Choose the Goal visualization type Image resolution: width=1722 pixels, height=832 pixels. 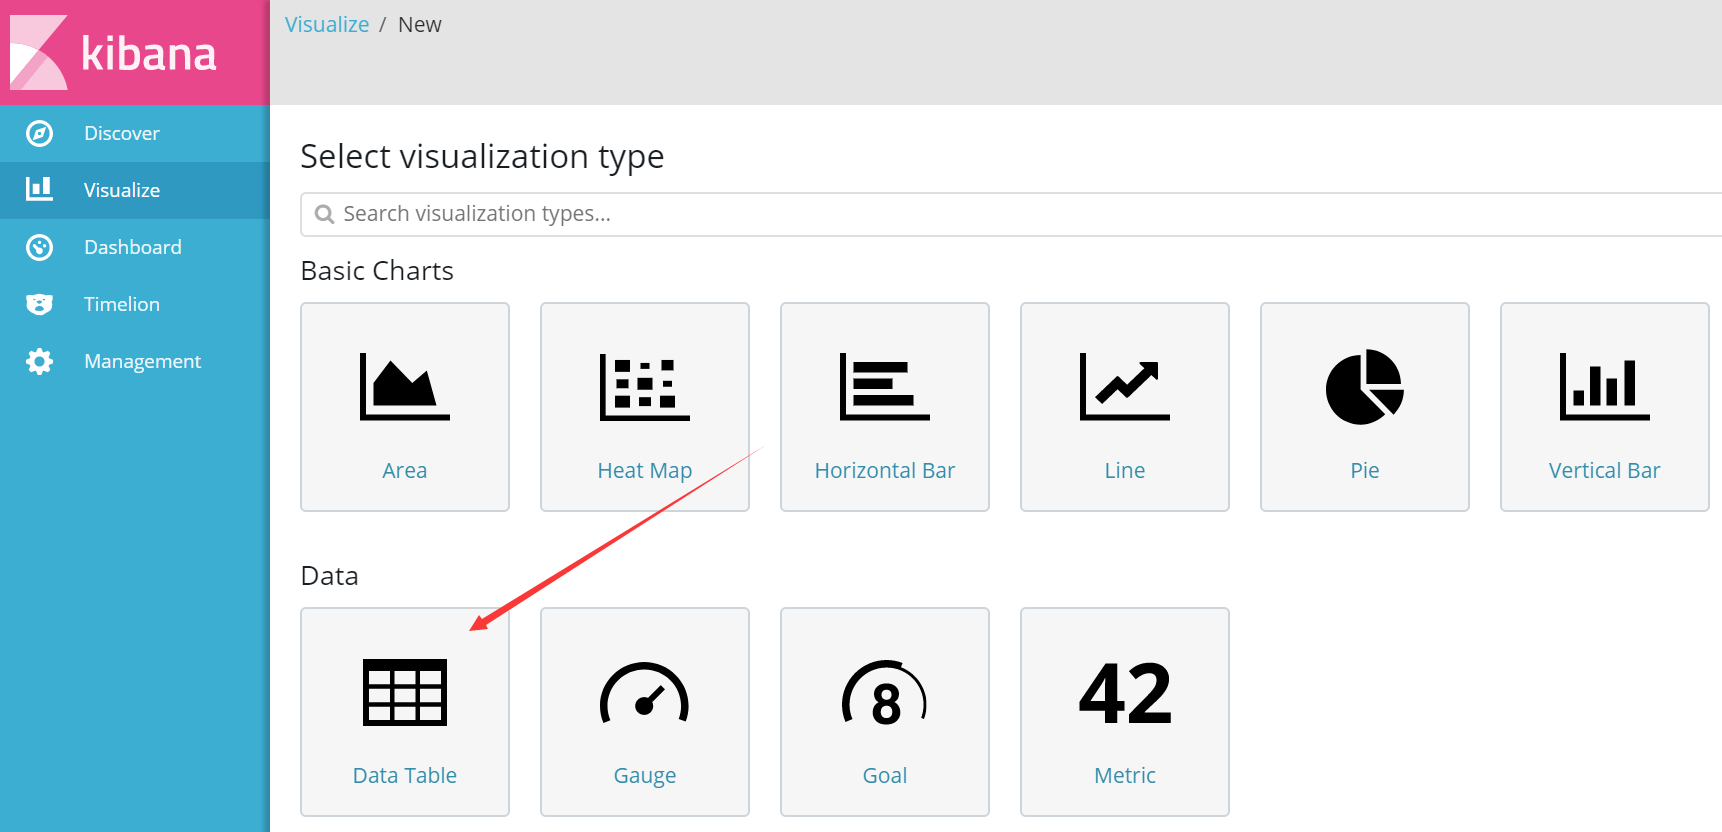tap(884, 711)
